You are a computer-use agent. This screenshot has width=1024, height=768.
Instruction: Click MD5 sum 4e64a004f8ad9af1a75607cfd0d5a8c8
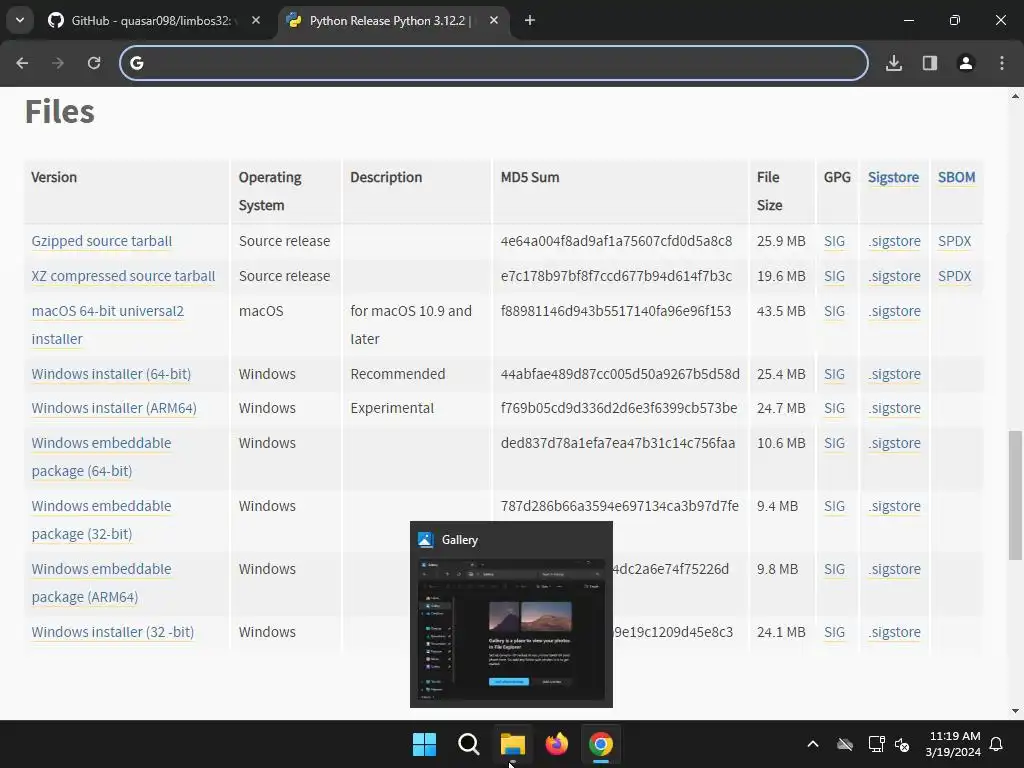click(x=616, y=241)
